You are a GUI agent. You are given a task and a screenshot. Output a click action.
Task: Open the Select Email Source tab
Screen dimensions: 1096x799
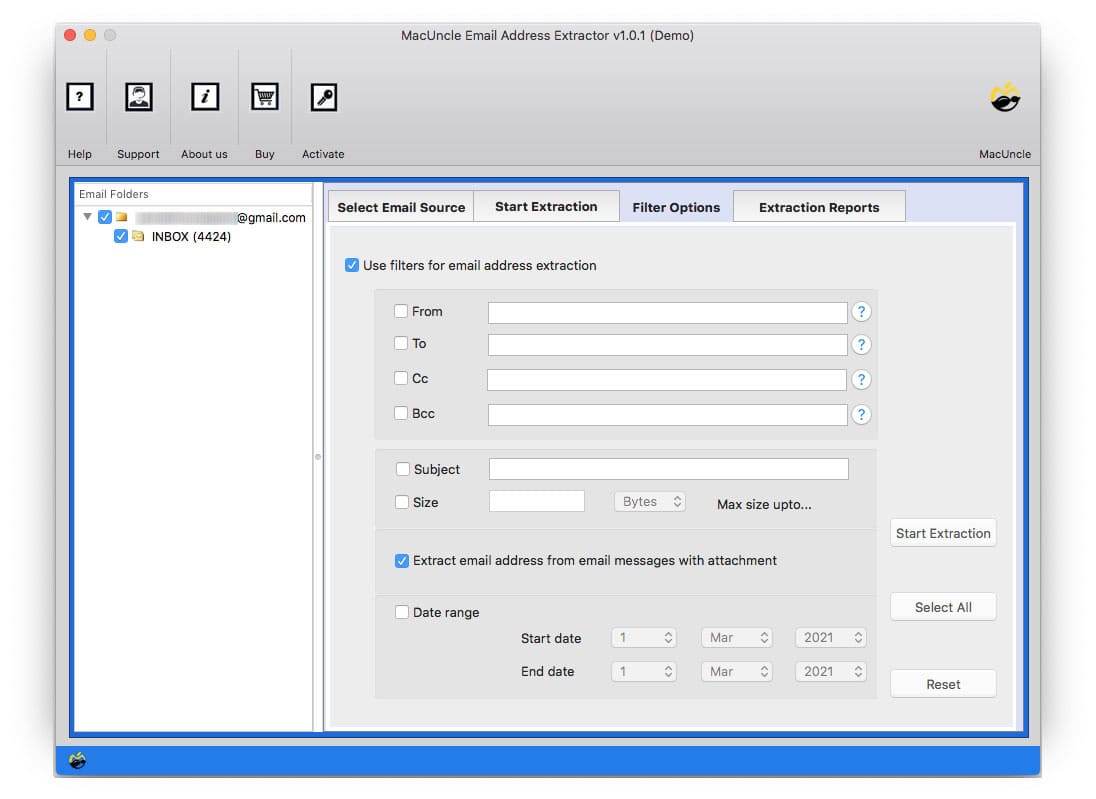tap(400, 206)
